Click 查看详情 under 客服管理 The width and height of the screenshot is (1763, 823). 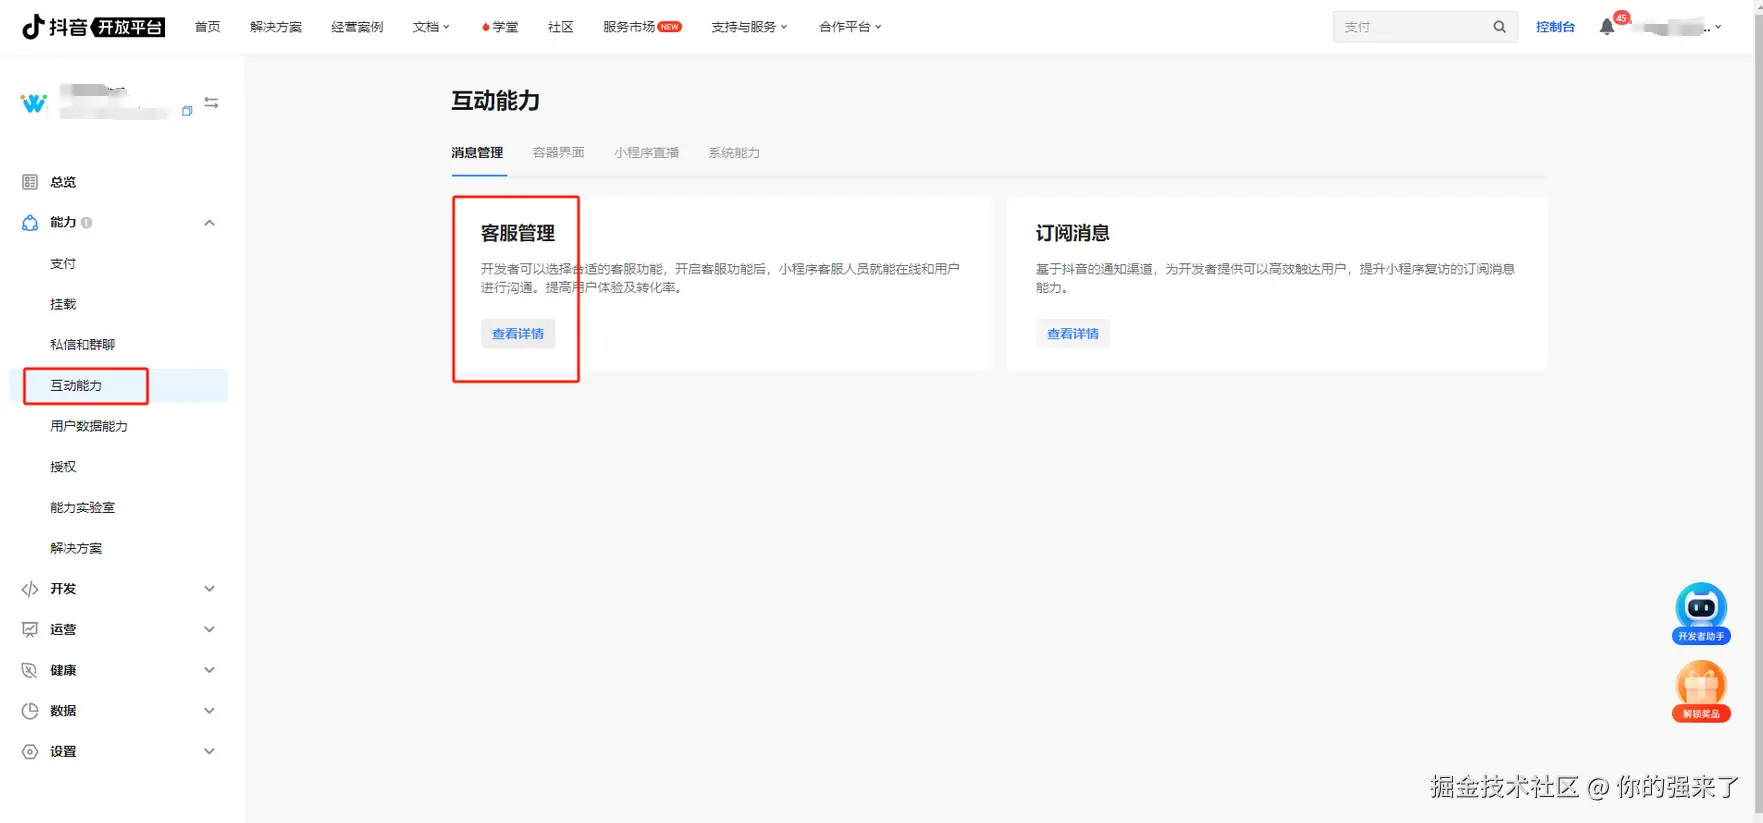coord(518,334)
